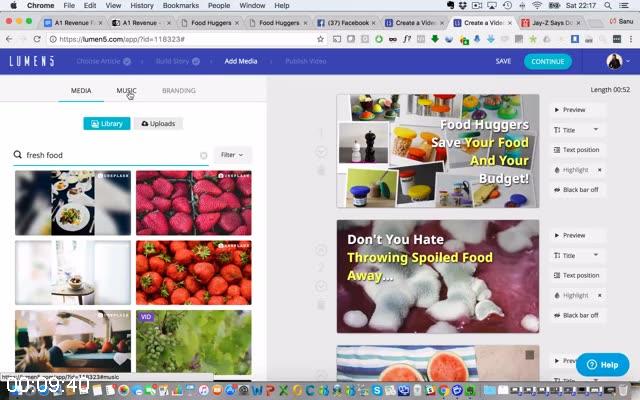Click the 'fresh food' search field
Viewport: 640px width, 400px height.
point(110,155)
